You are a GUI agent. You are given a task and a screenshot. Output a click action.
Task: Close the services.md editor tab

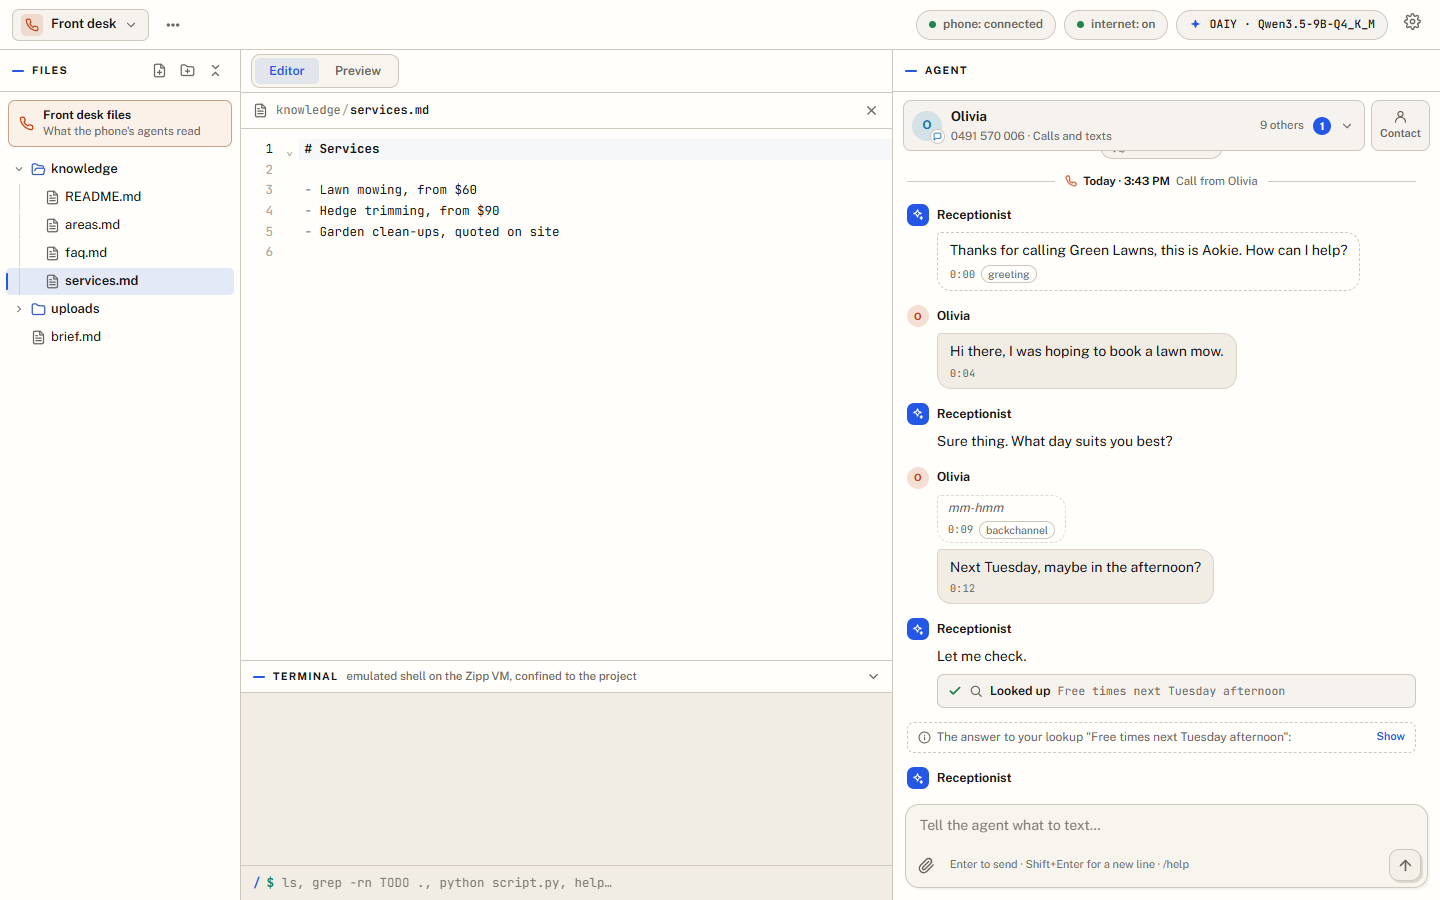[x=871, y=111]
